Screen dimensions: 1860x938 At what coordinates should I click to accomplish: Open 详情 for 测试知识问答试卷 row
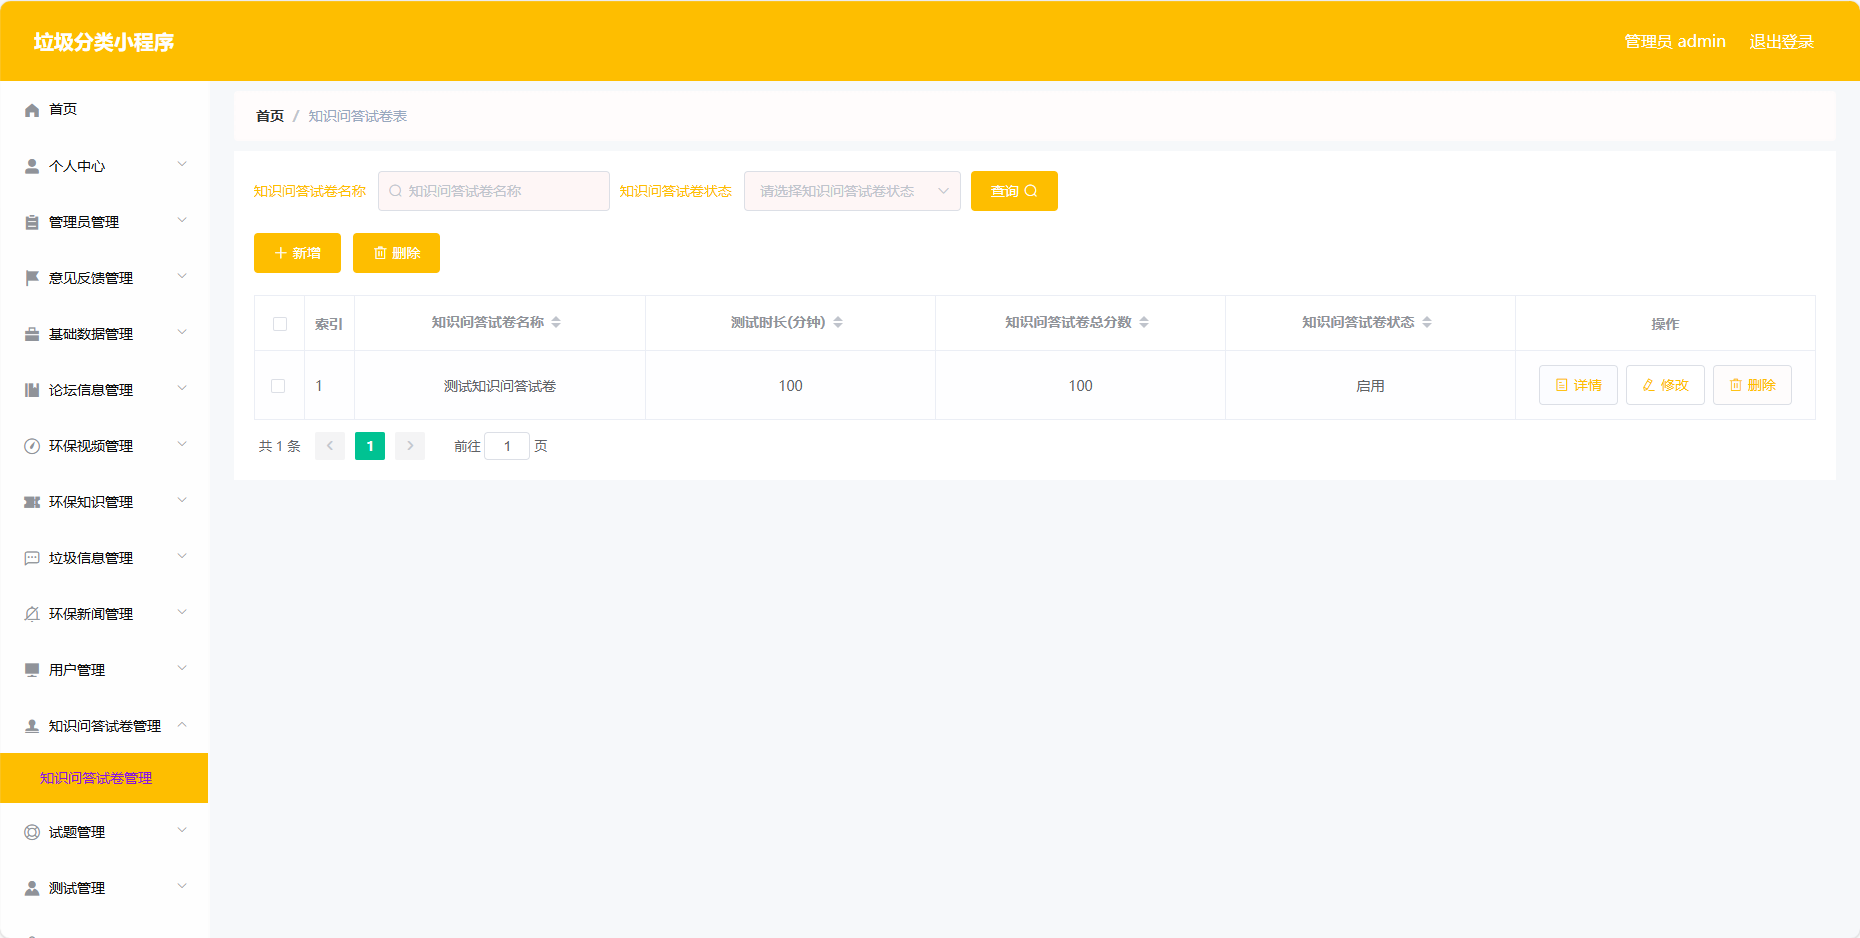(1578, 385)
